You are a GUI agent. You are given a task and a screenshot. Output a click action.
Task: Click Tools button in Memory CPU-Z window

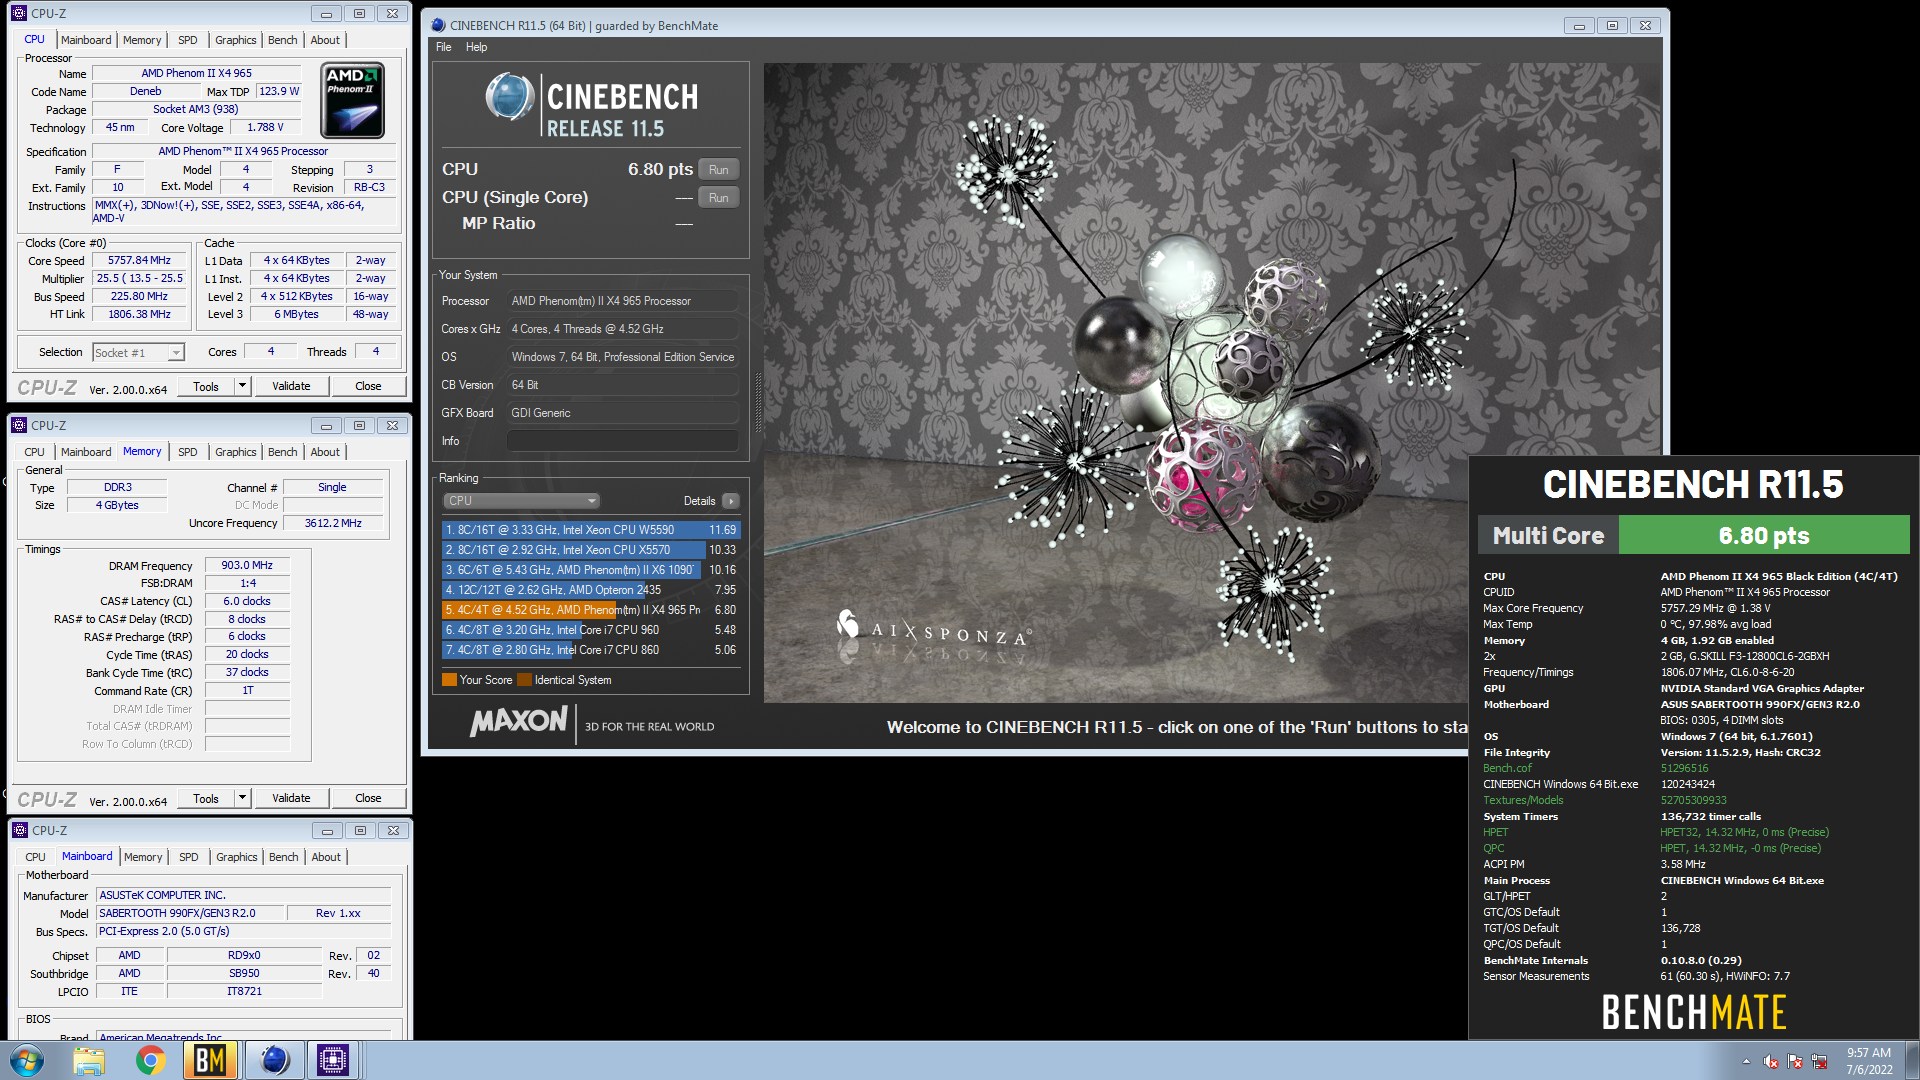coord(206,798)
